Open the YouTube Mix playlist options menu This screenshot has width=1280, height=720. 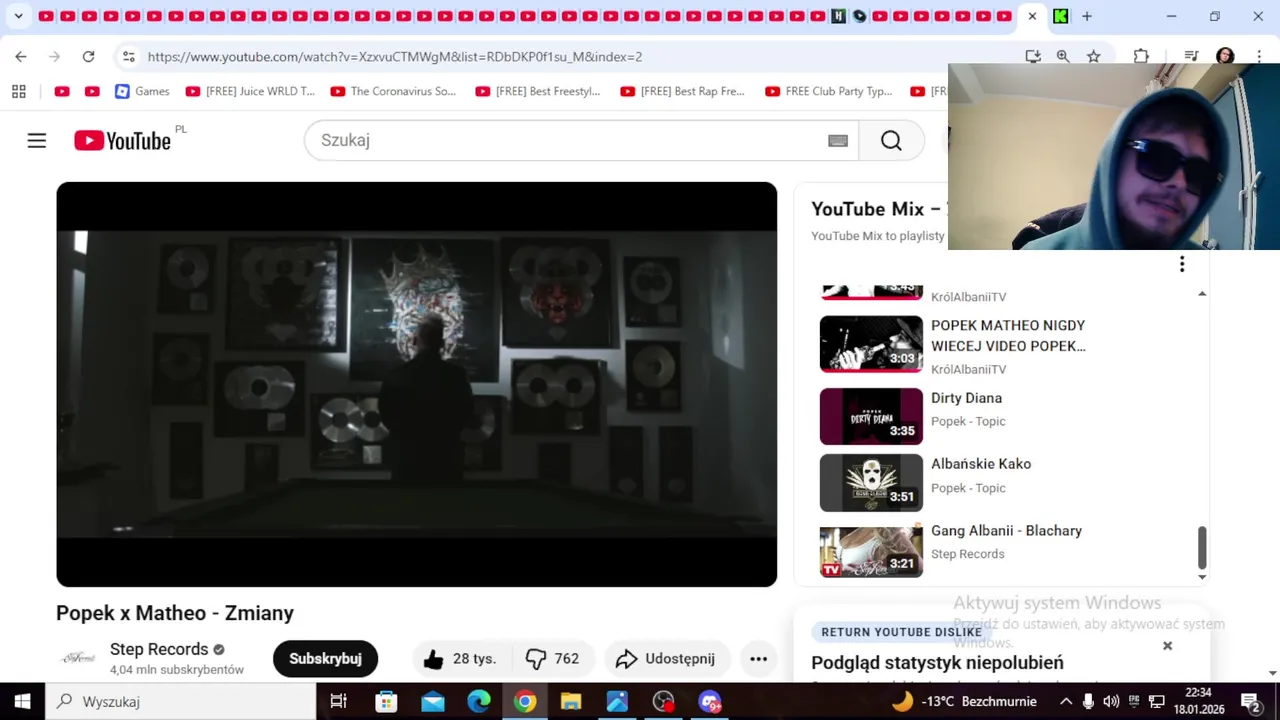(x=1182, y=264)
